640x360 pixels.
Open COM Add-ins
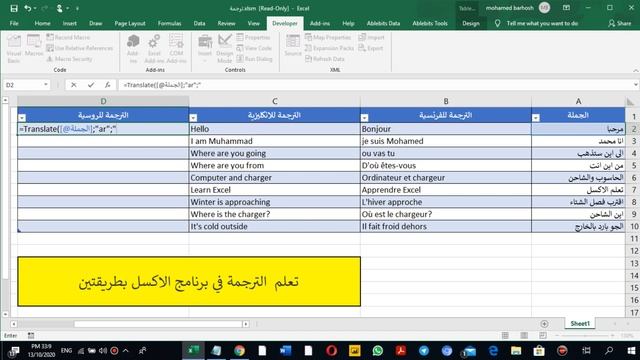(x=176, y=49)
